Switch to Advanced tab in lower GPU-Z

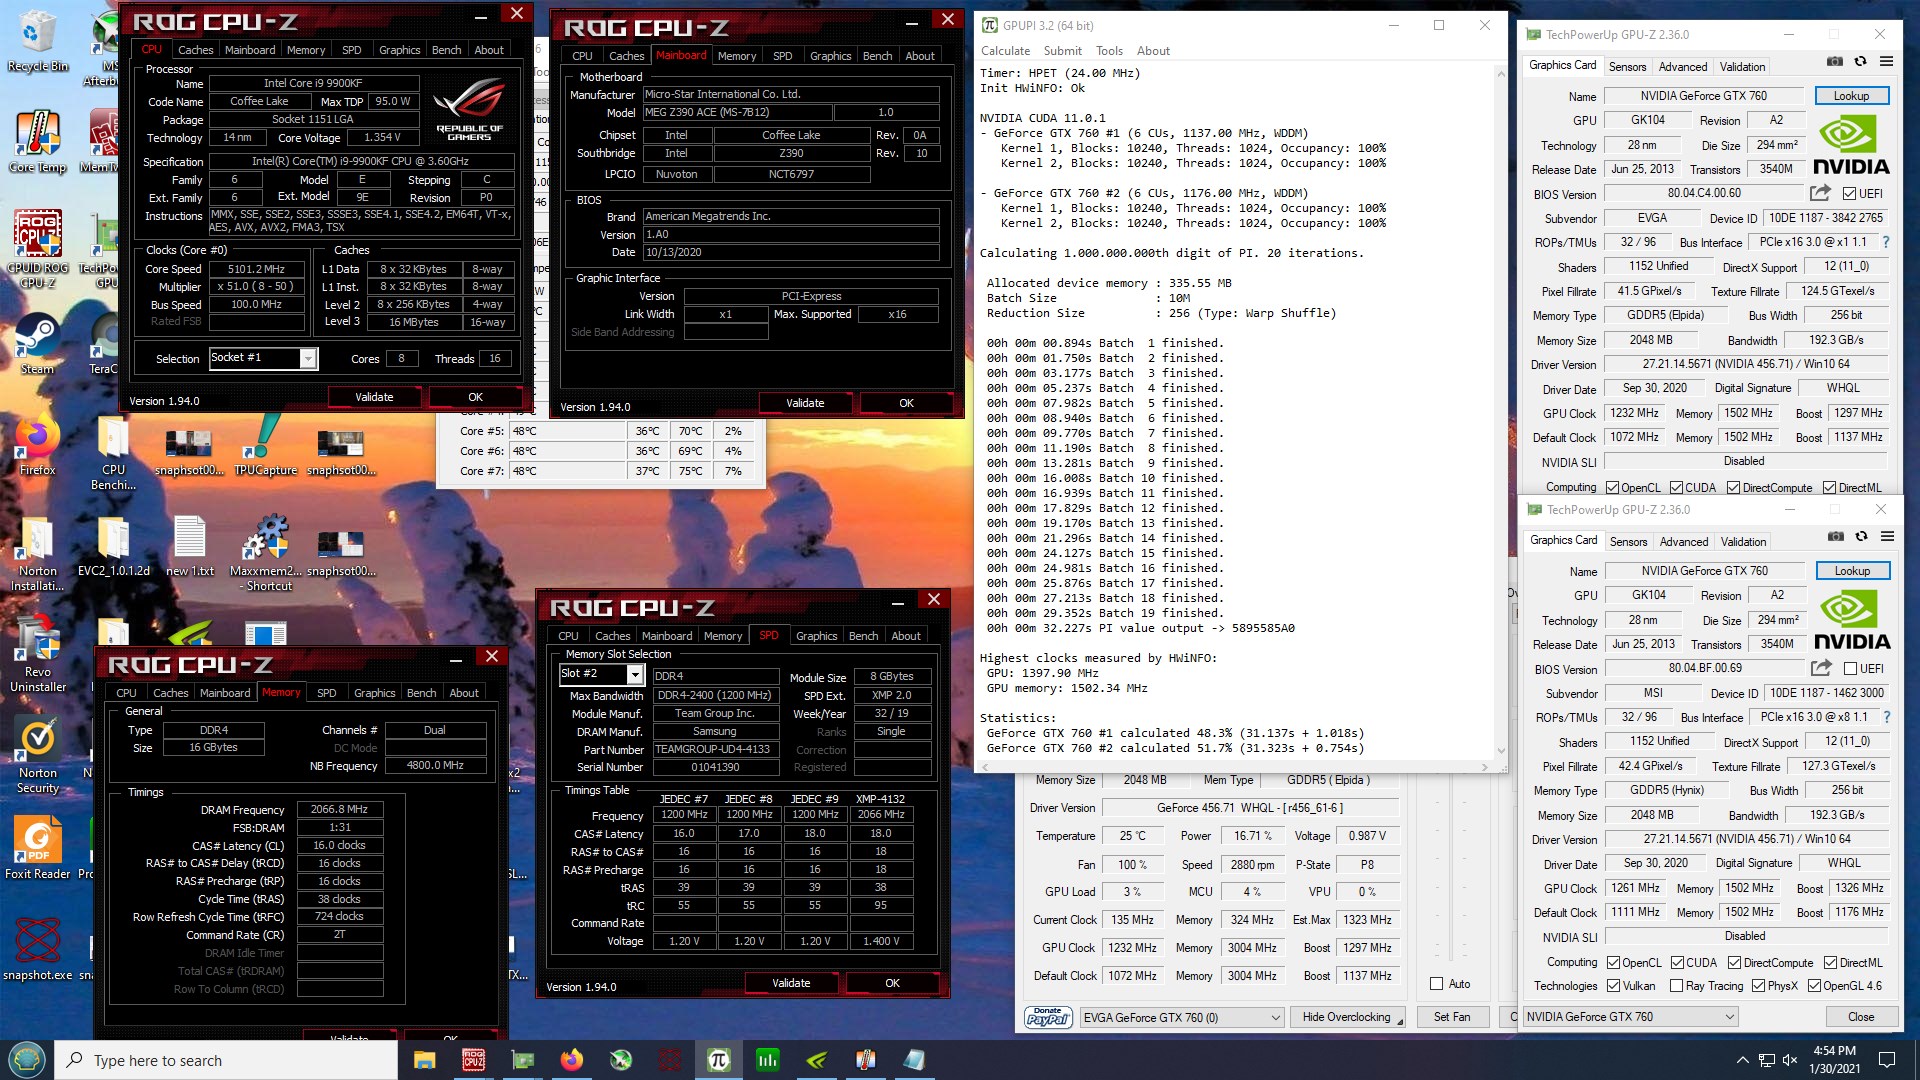1684,542
